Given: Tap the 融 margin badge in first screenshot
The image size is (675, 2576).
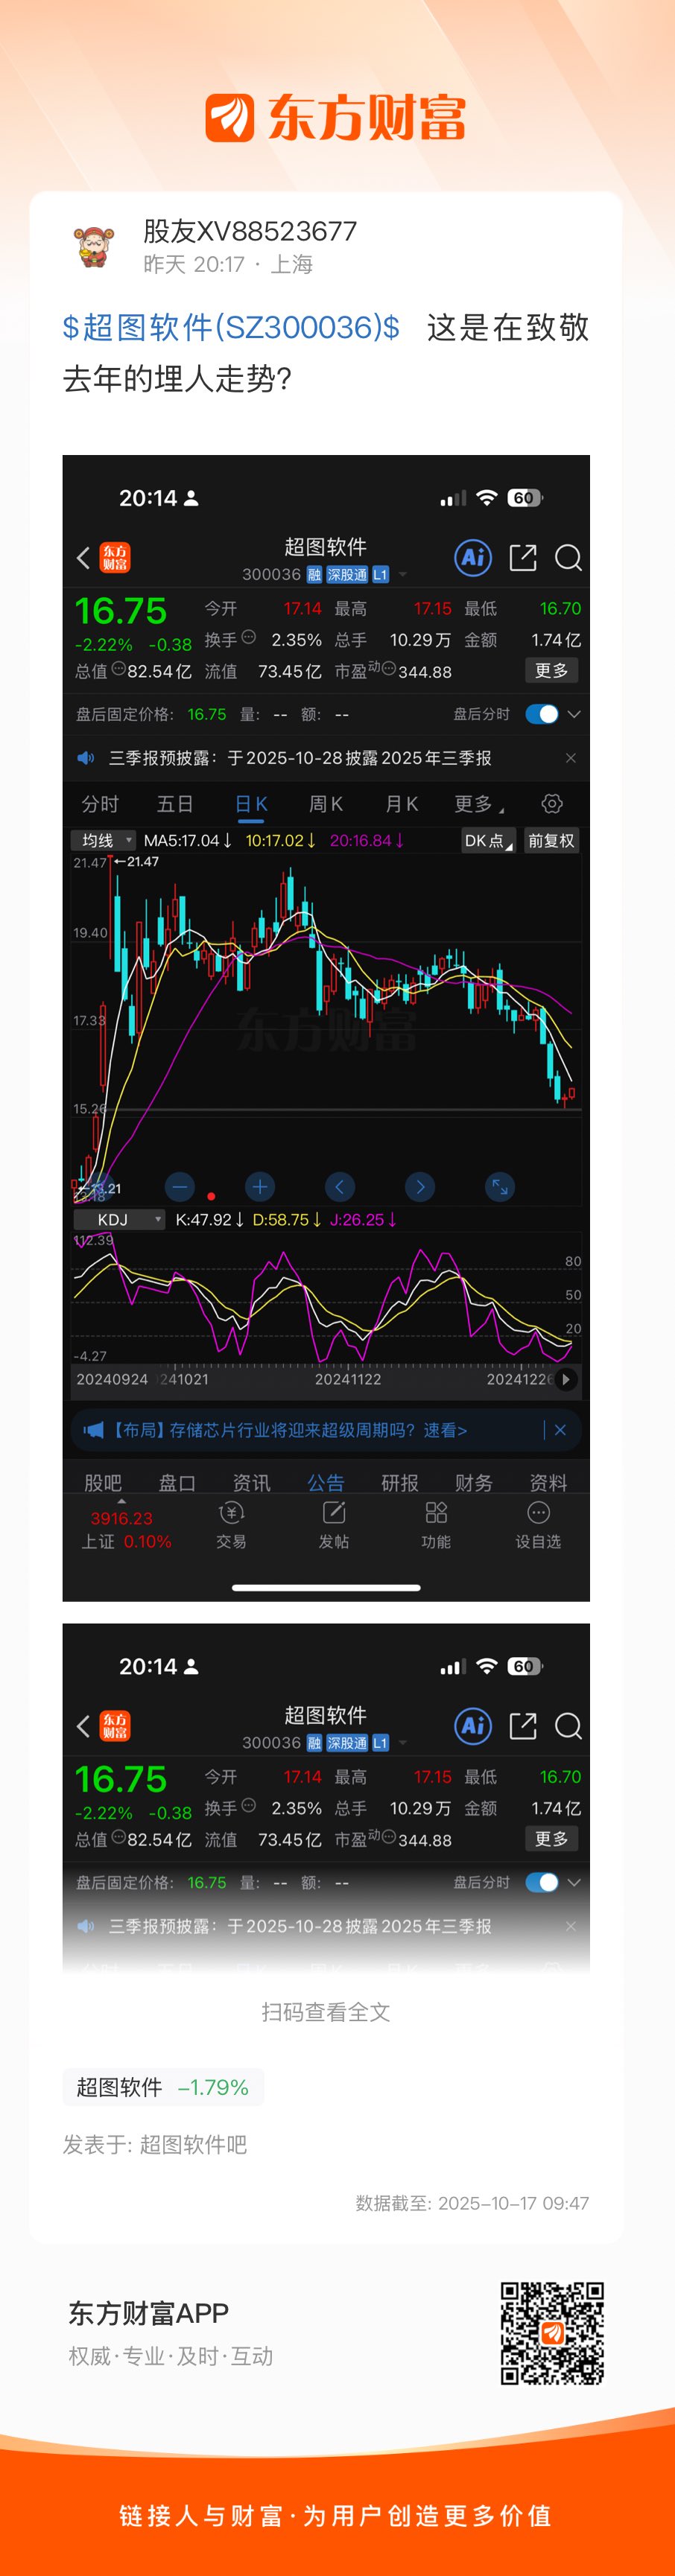Looking at the screenshot, I should (314, 574).
